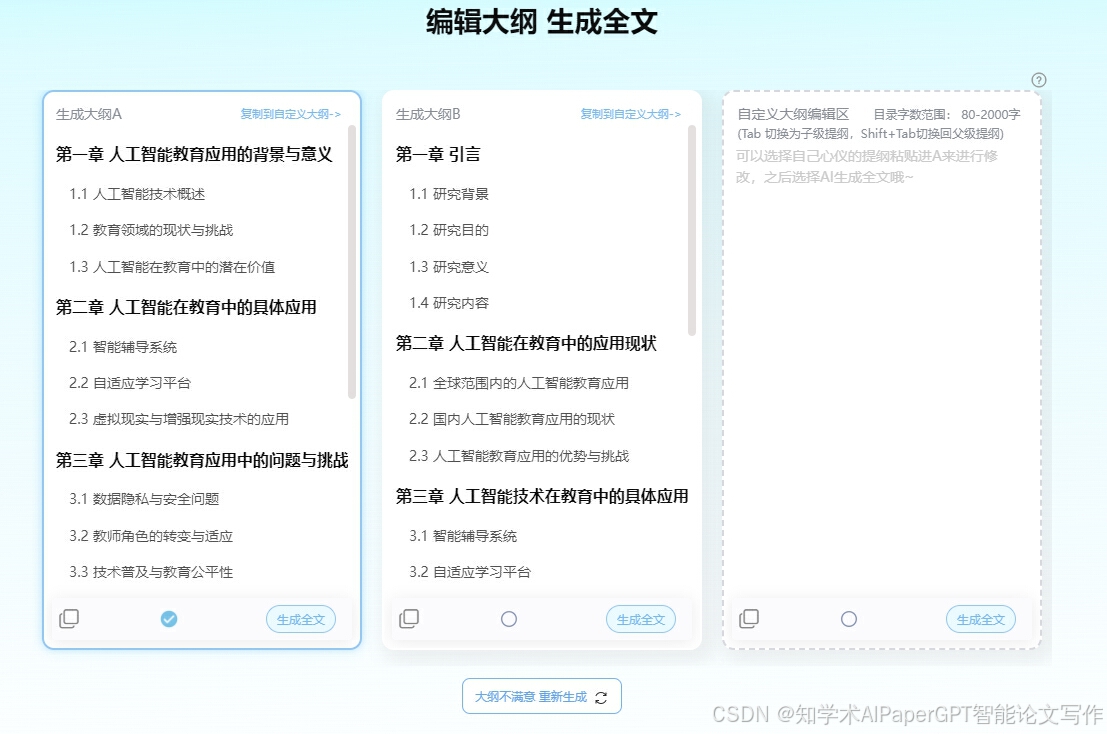This screenshot has width=1107, height=734.
Task: Click 生成全文 button under 生成大纲A
Action: [301, 619]
